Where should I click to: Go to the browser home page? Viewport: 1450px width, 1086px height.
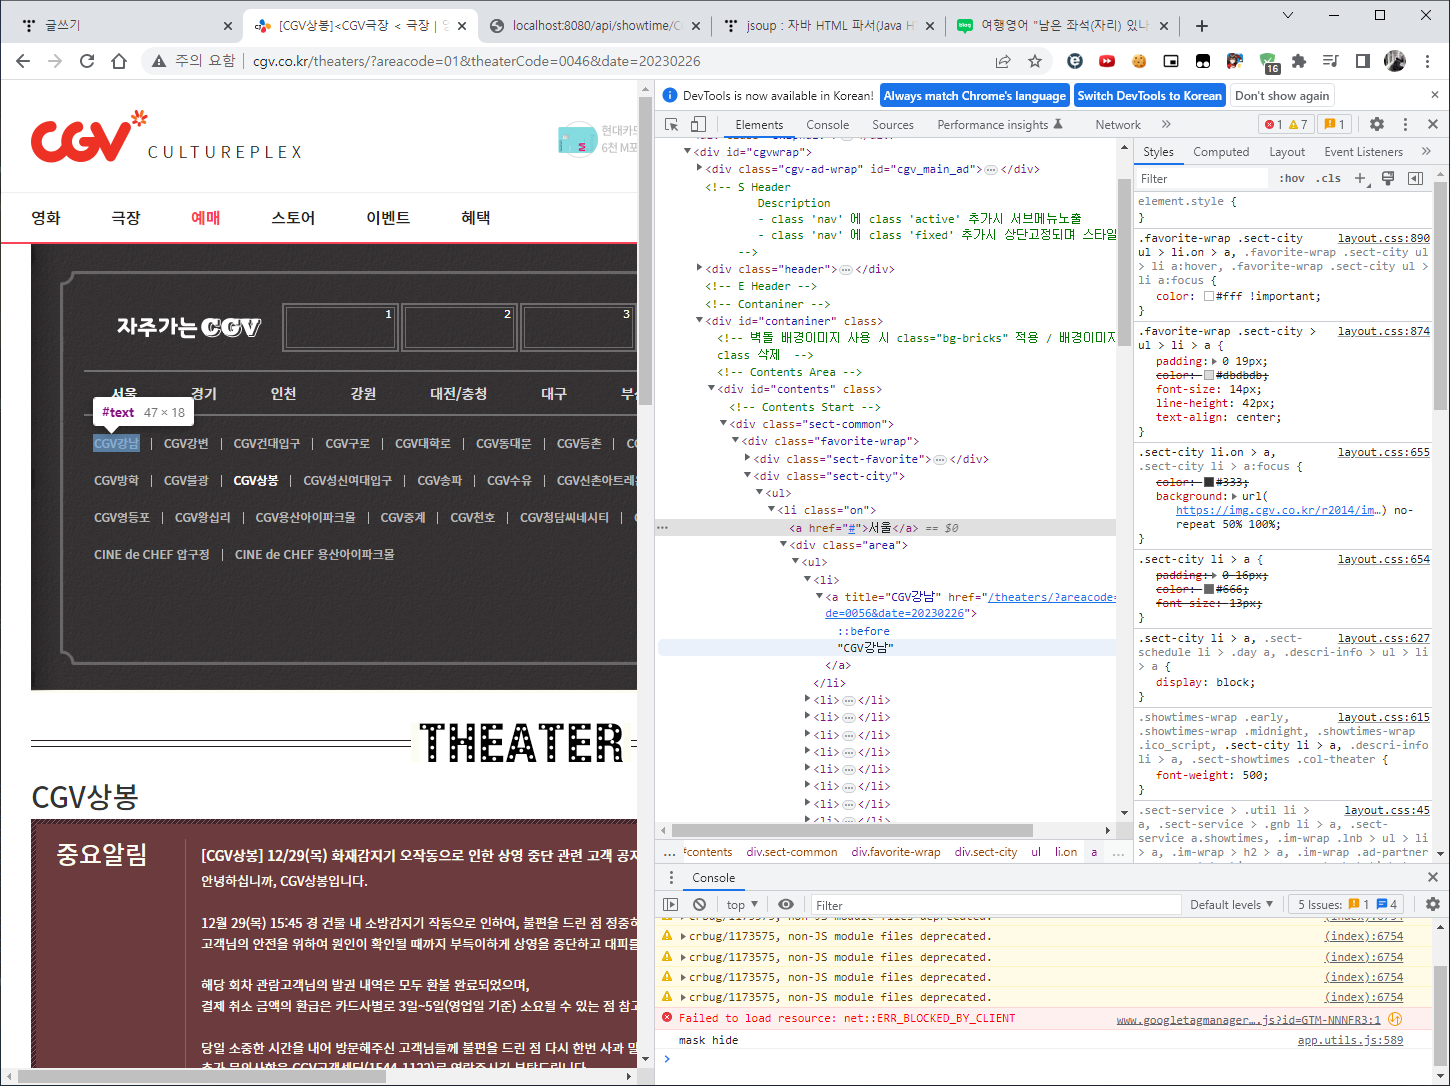[119, 61]
